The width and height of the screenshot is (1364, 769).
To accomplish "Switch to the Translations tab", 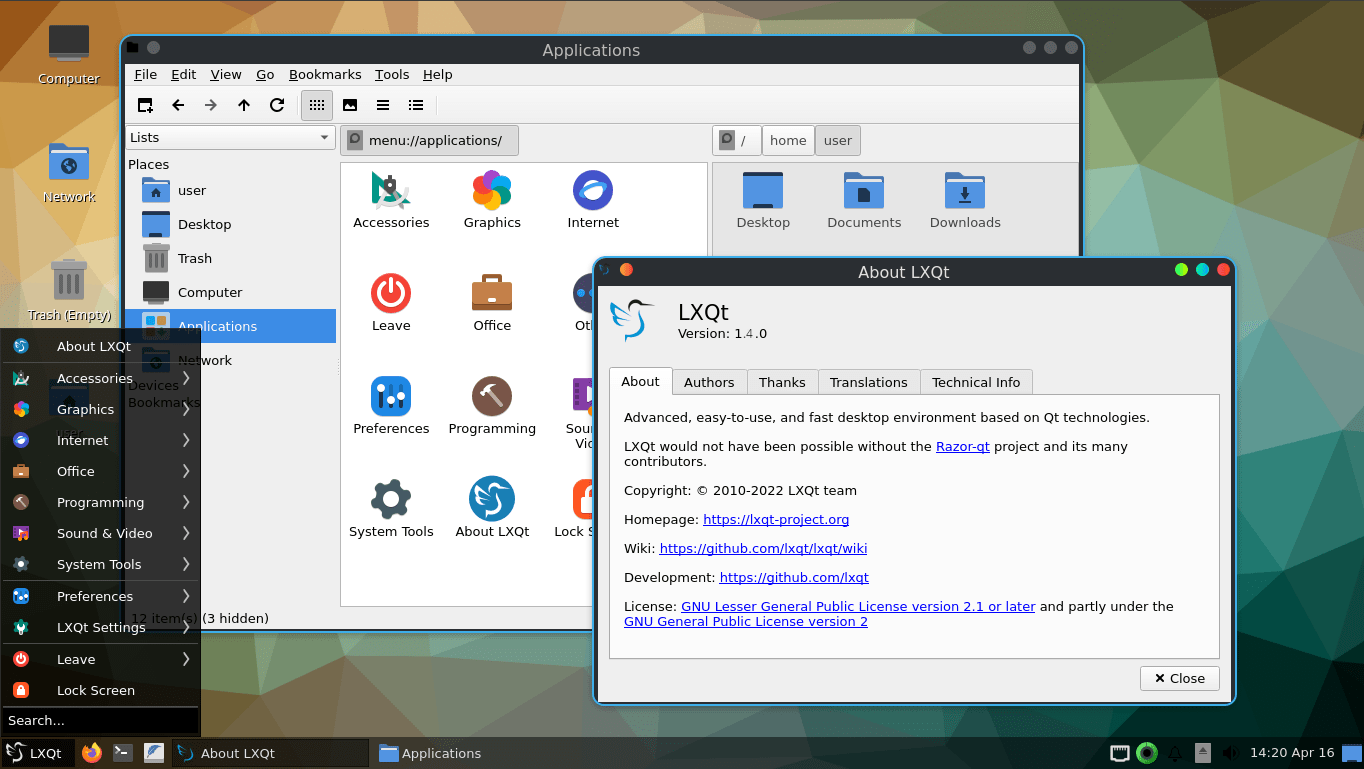I will click(x=868, y=382).
